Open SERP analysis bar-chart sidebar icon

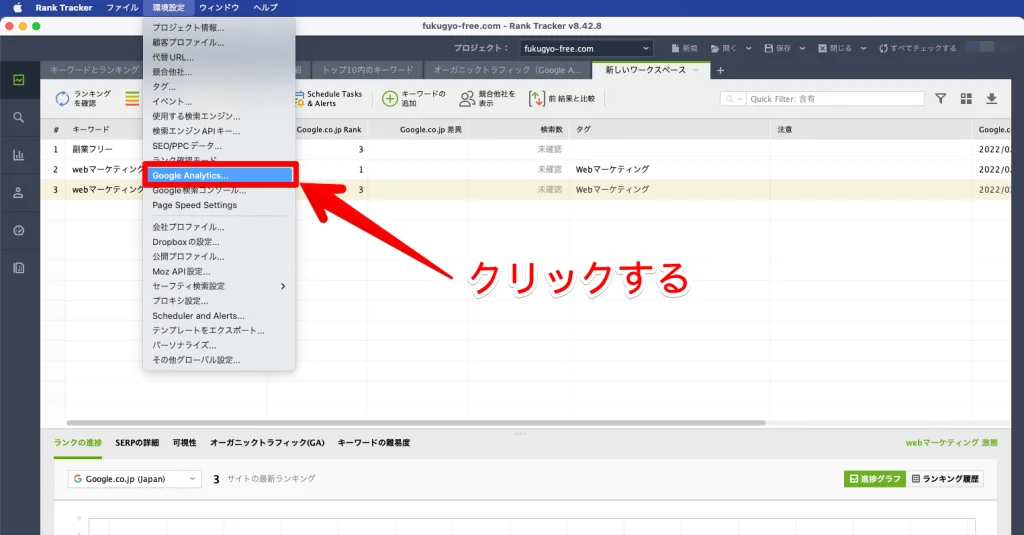pos(19,155)
